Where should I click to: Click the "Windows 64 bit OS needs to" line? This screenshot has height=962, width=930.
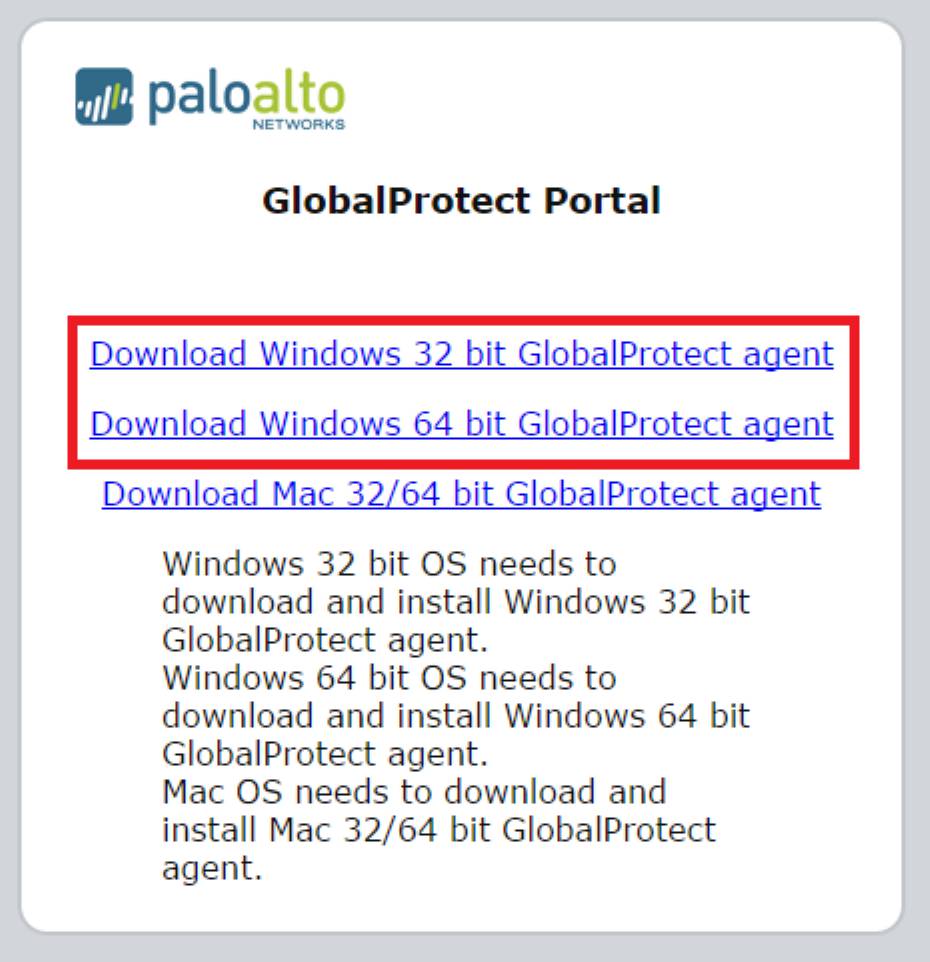(389, 678)
